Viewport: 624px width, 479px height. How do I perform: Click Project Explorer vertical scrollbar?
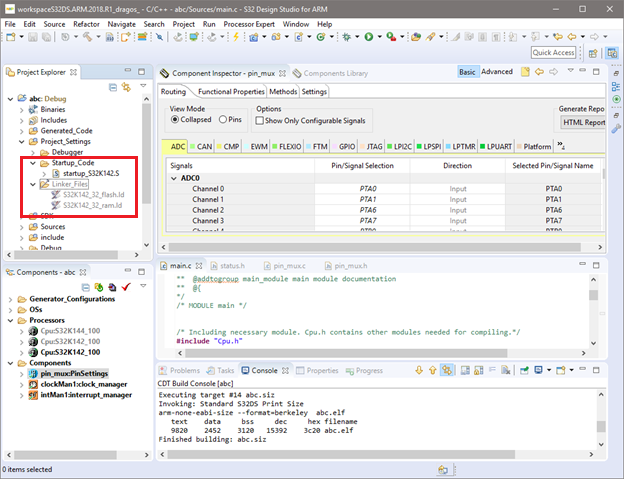point(146,153)
